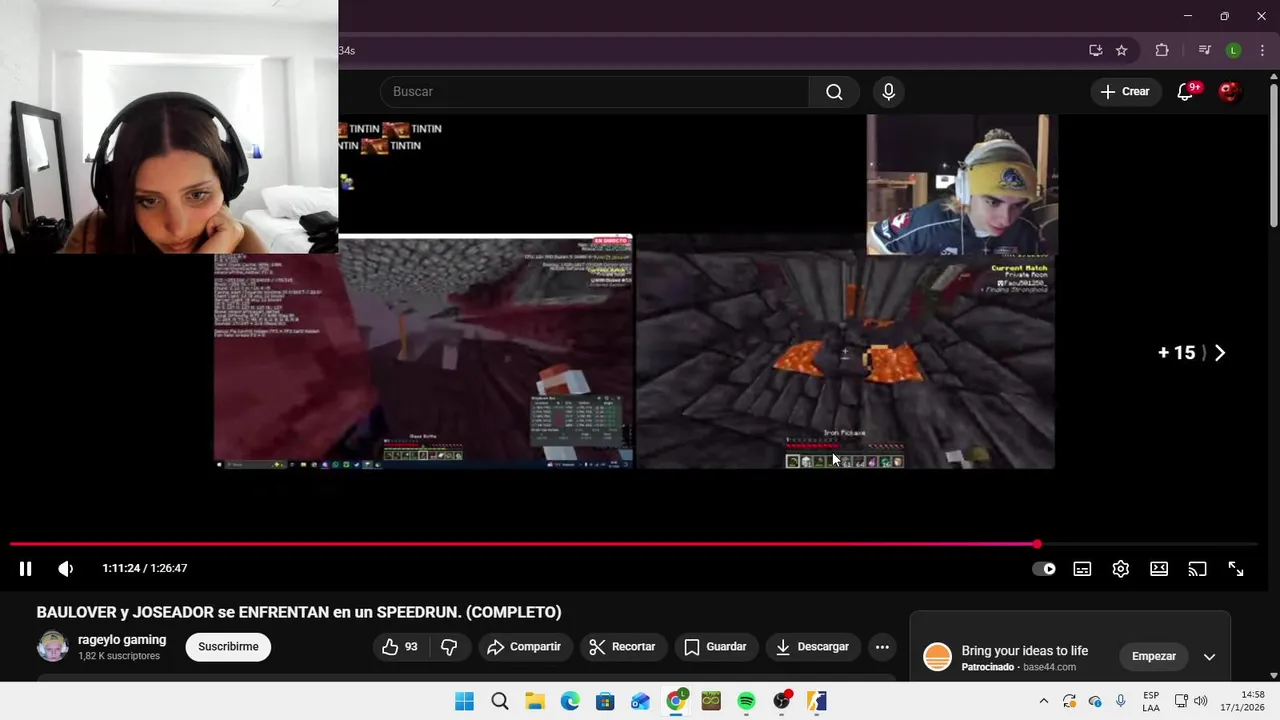Switch to theater mode
The image size is (1280, 720).
(1159, 569)
